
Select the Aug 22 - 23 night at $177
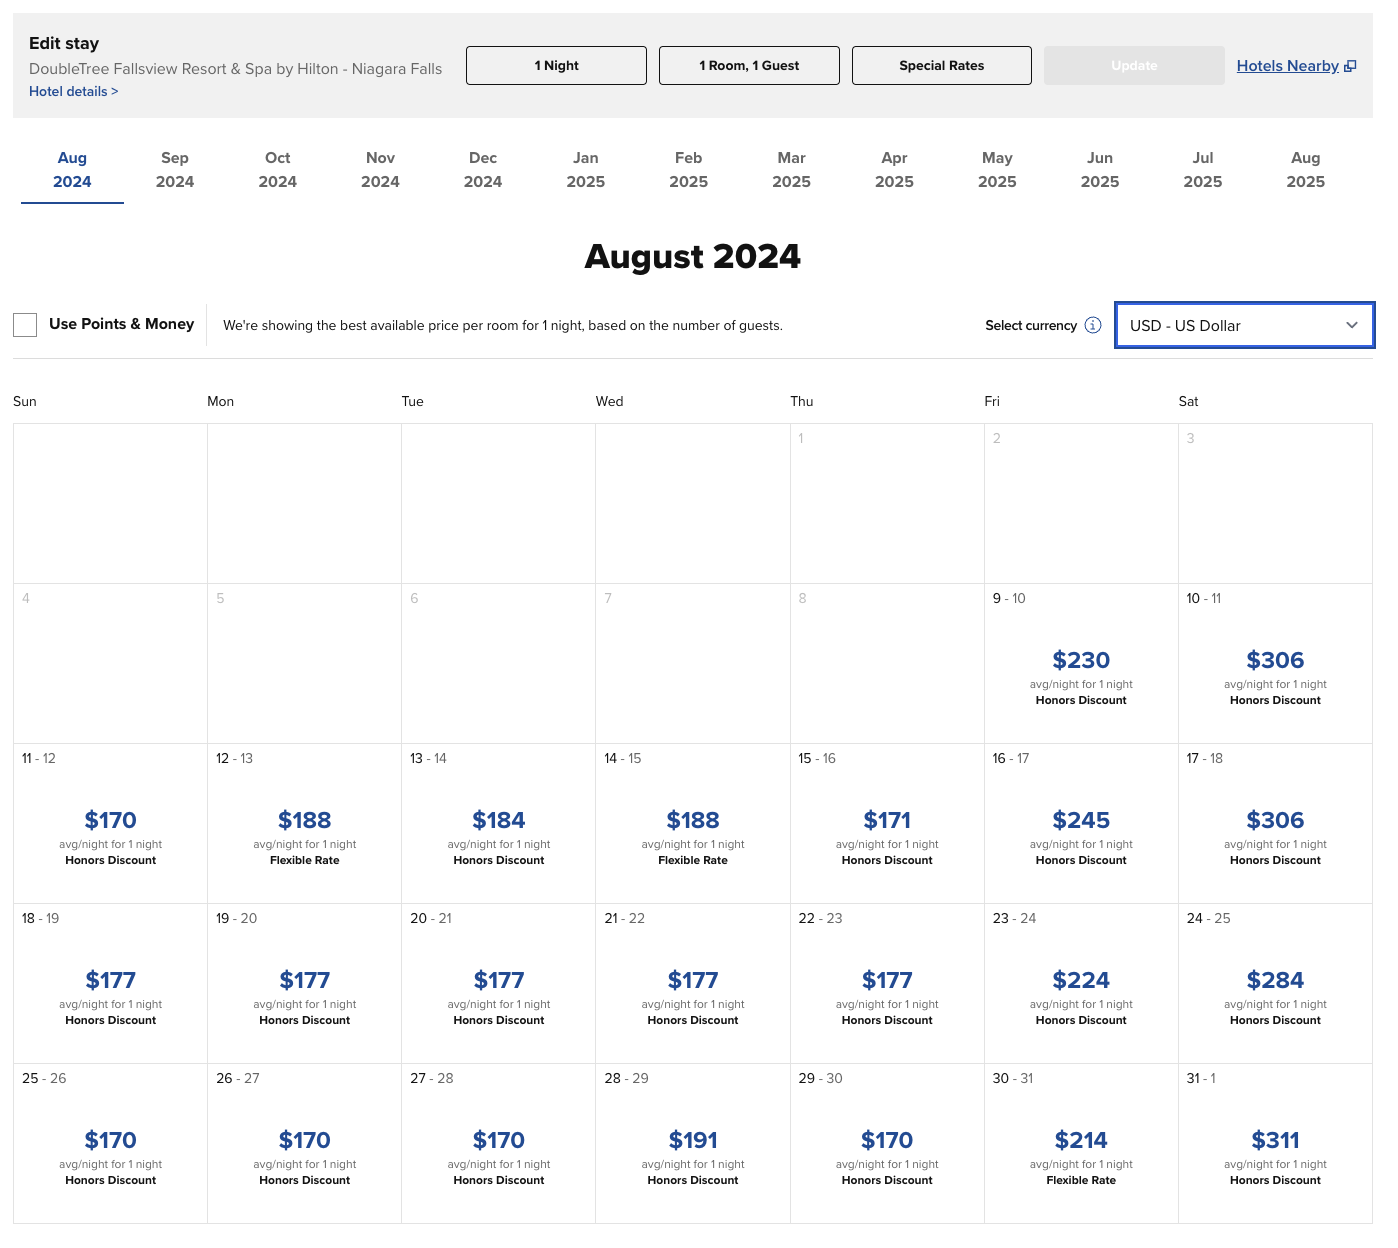point(887,984)
